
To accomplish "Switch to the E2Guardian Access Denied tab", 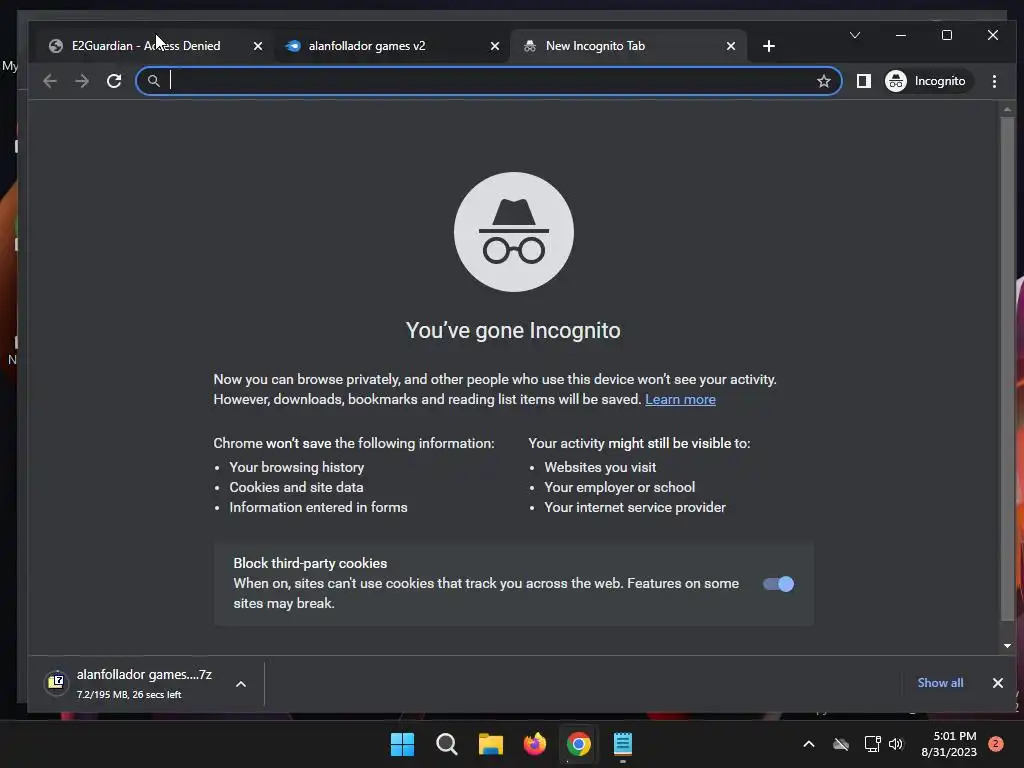I will (x=155, y=46).
